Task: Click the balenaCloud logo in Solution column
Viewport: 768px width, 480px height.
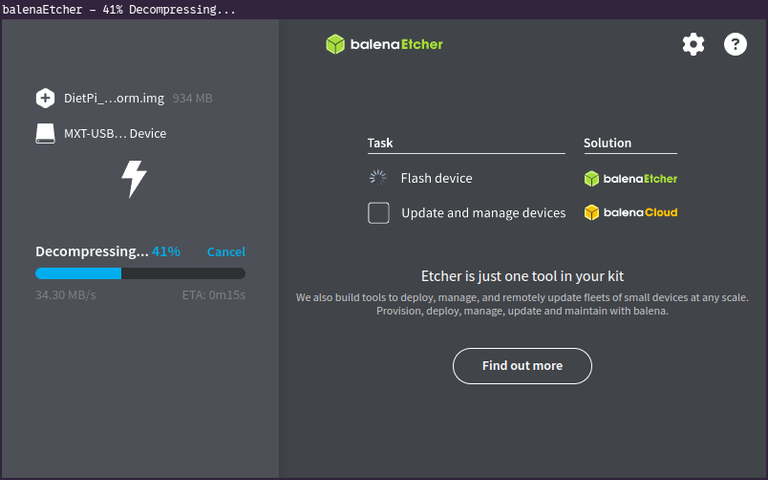Action: coord(630,213)
